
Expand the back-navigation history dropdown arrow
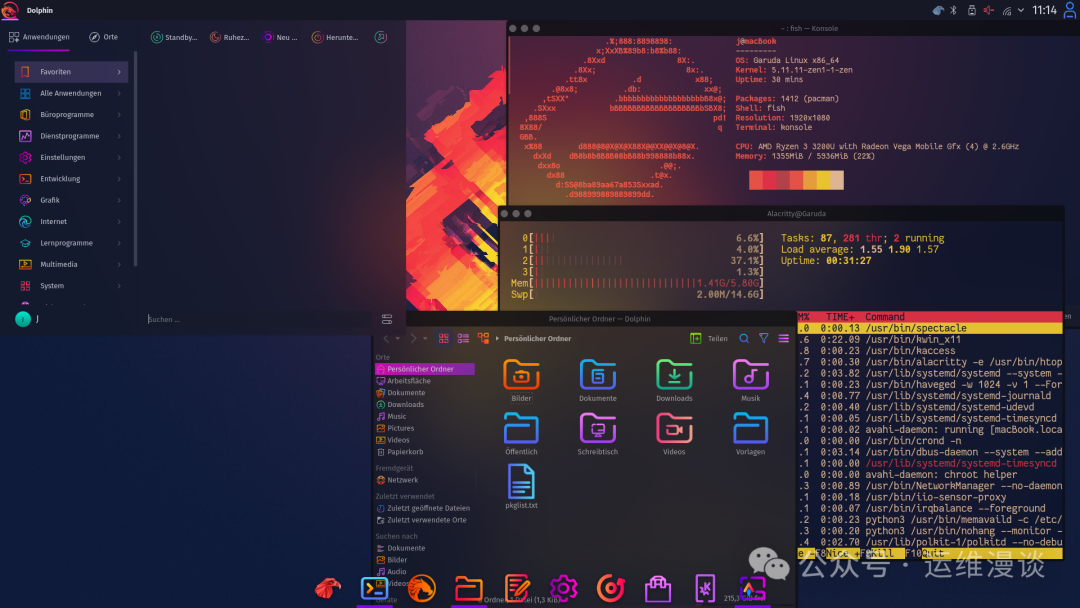coord(399,338)
